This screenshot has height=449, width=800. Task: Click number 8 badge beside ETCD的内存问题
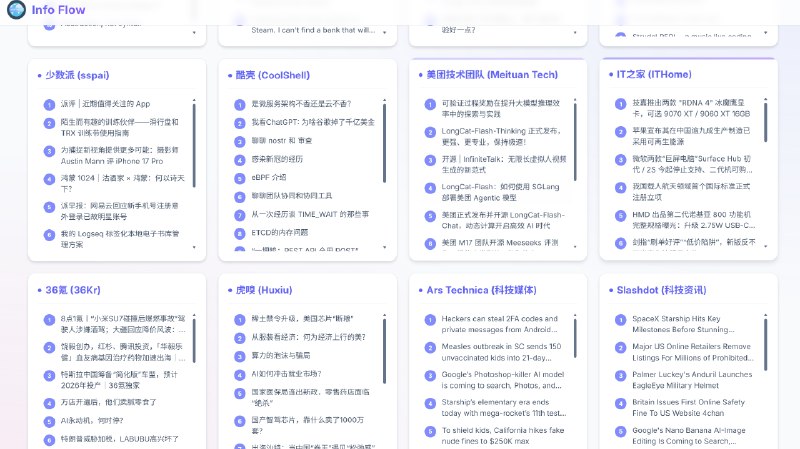[x=240, y=234]
